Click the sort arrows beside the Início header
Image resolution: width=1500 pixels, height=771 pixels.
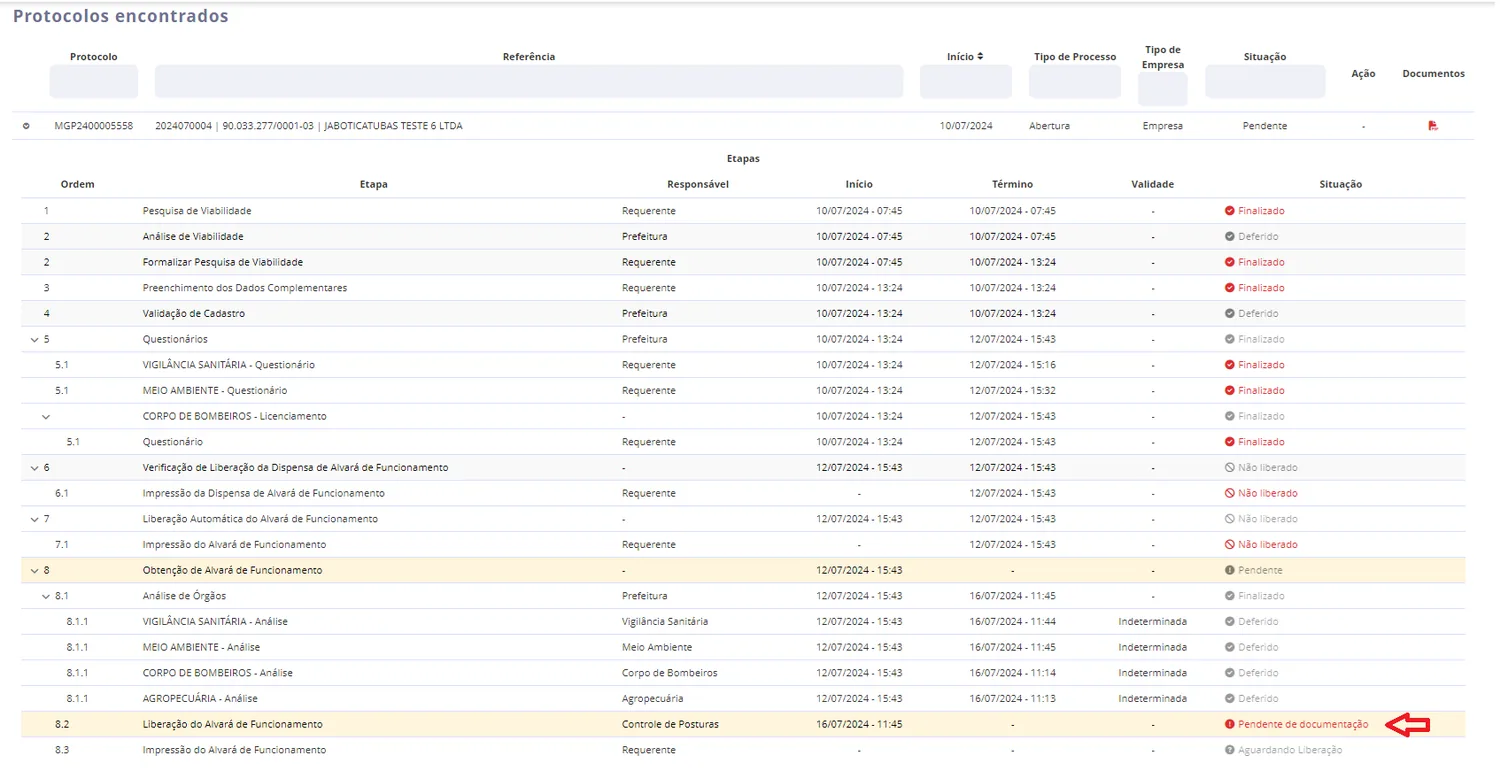[x=980, y=57]
